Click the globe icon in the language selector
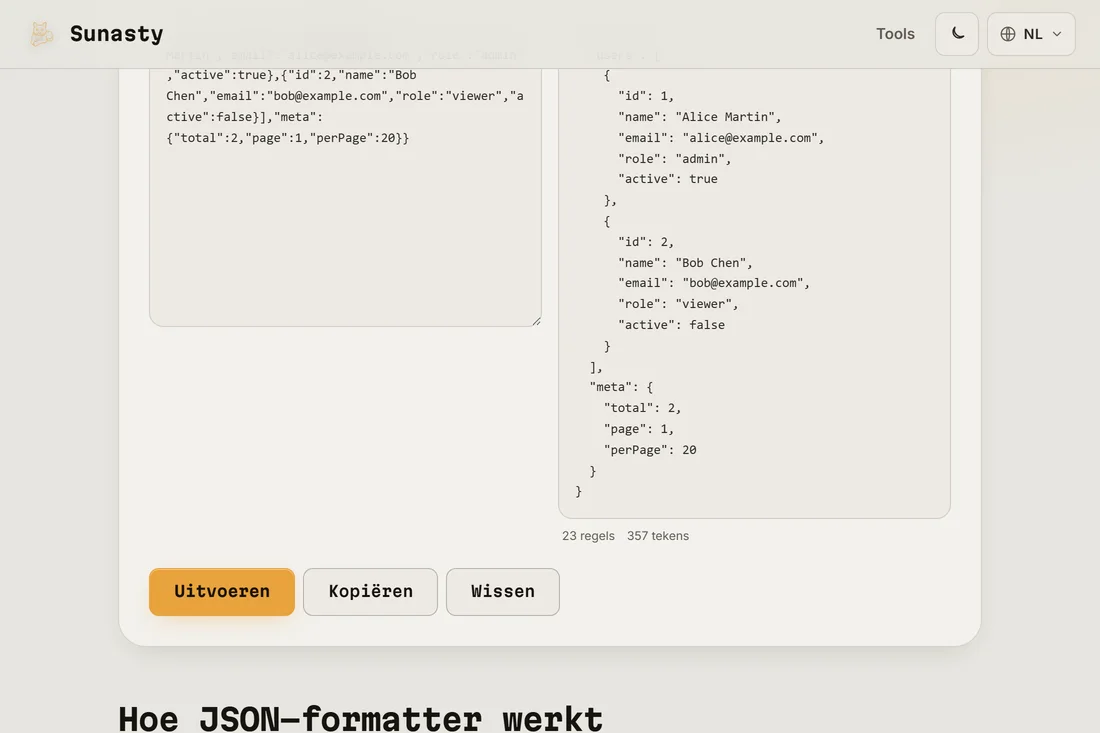1100x733 pixels. 1007,34
